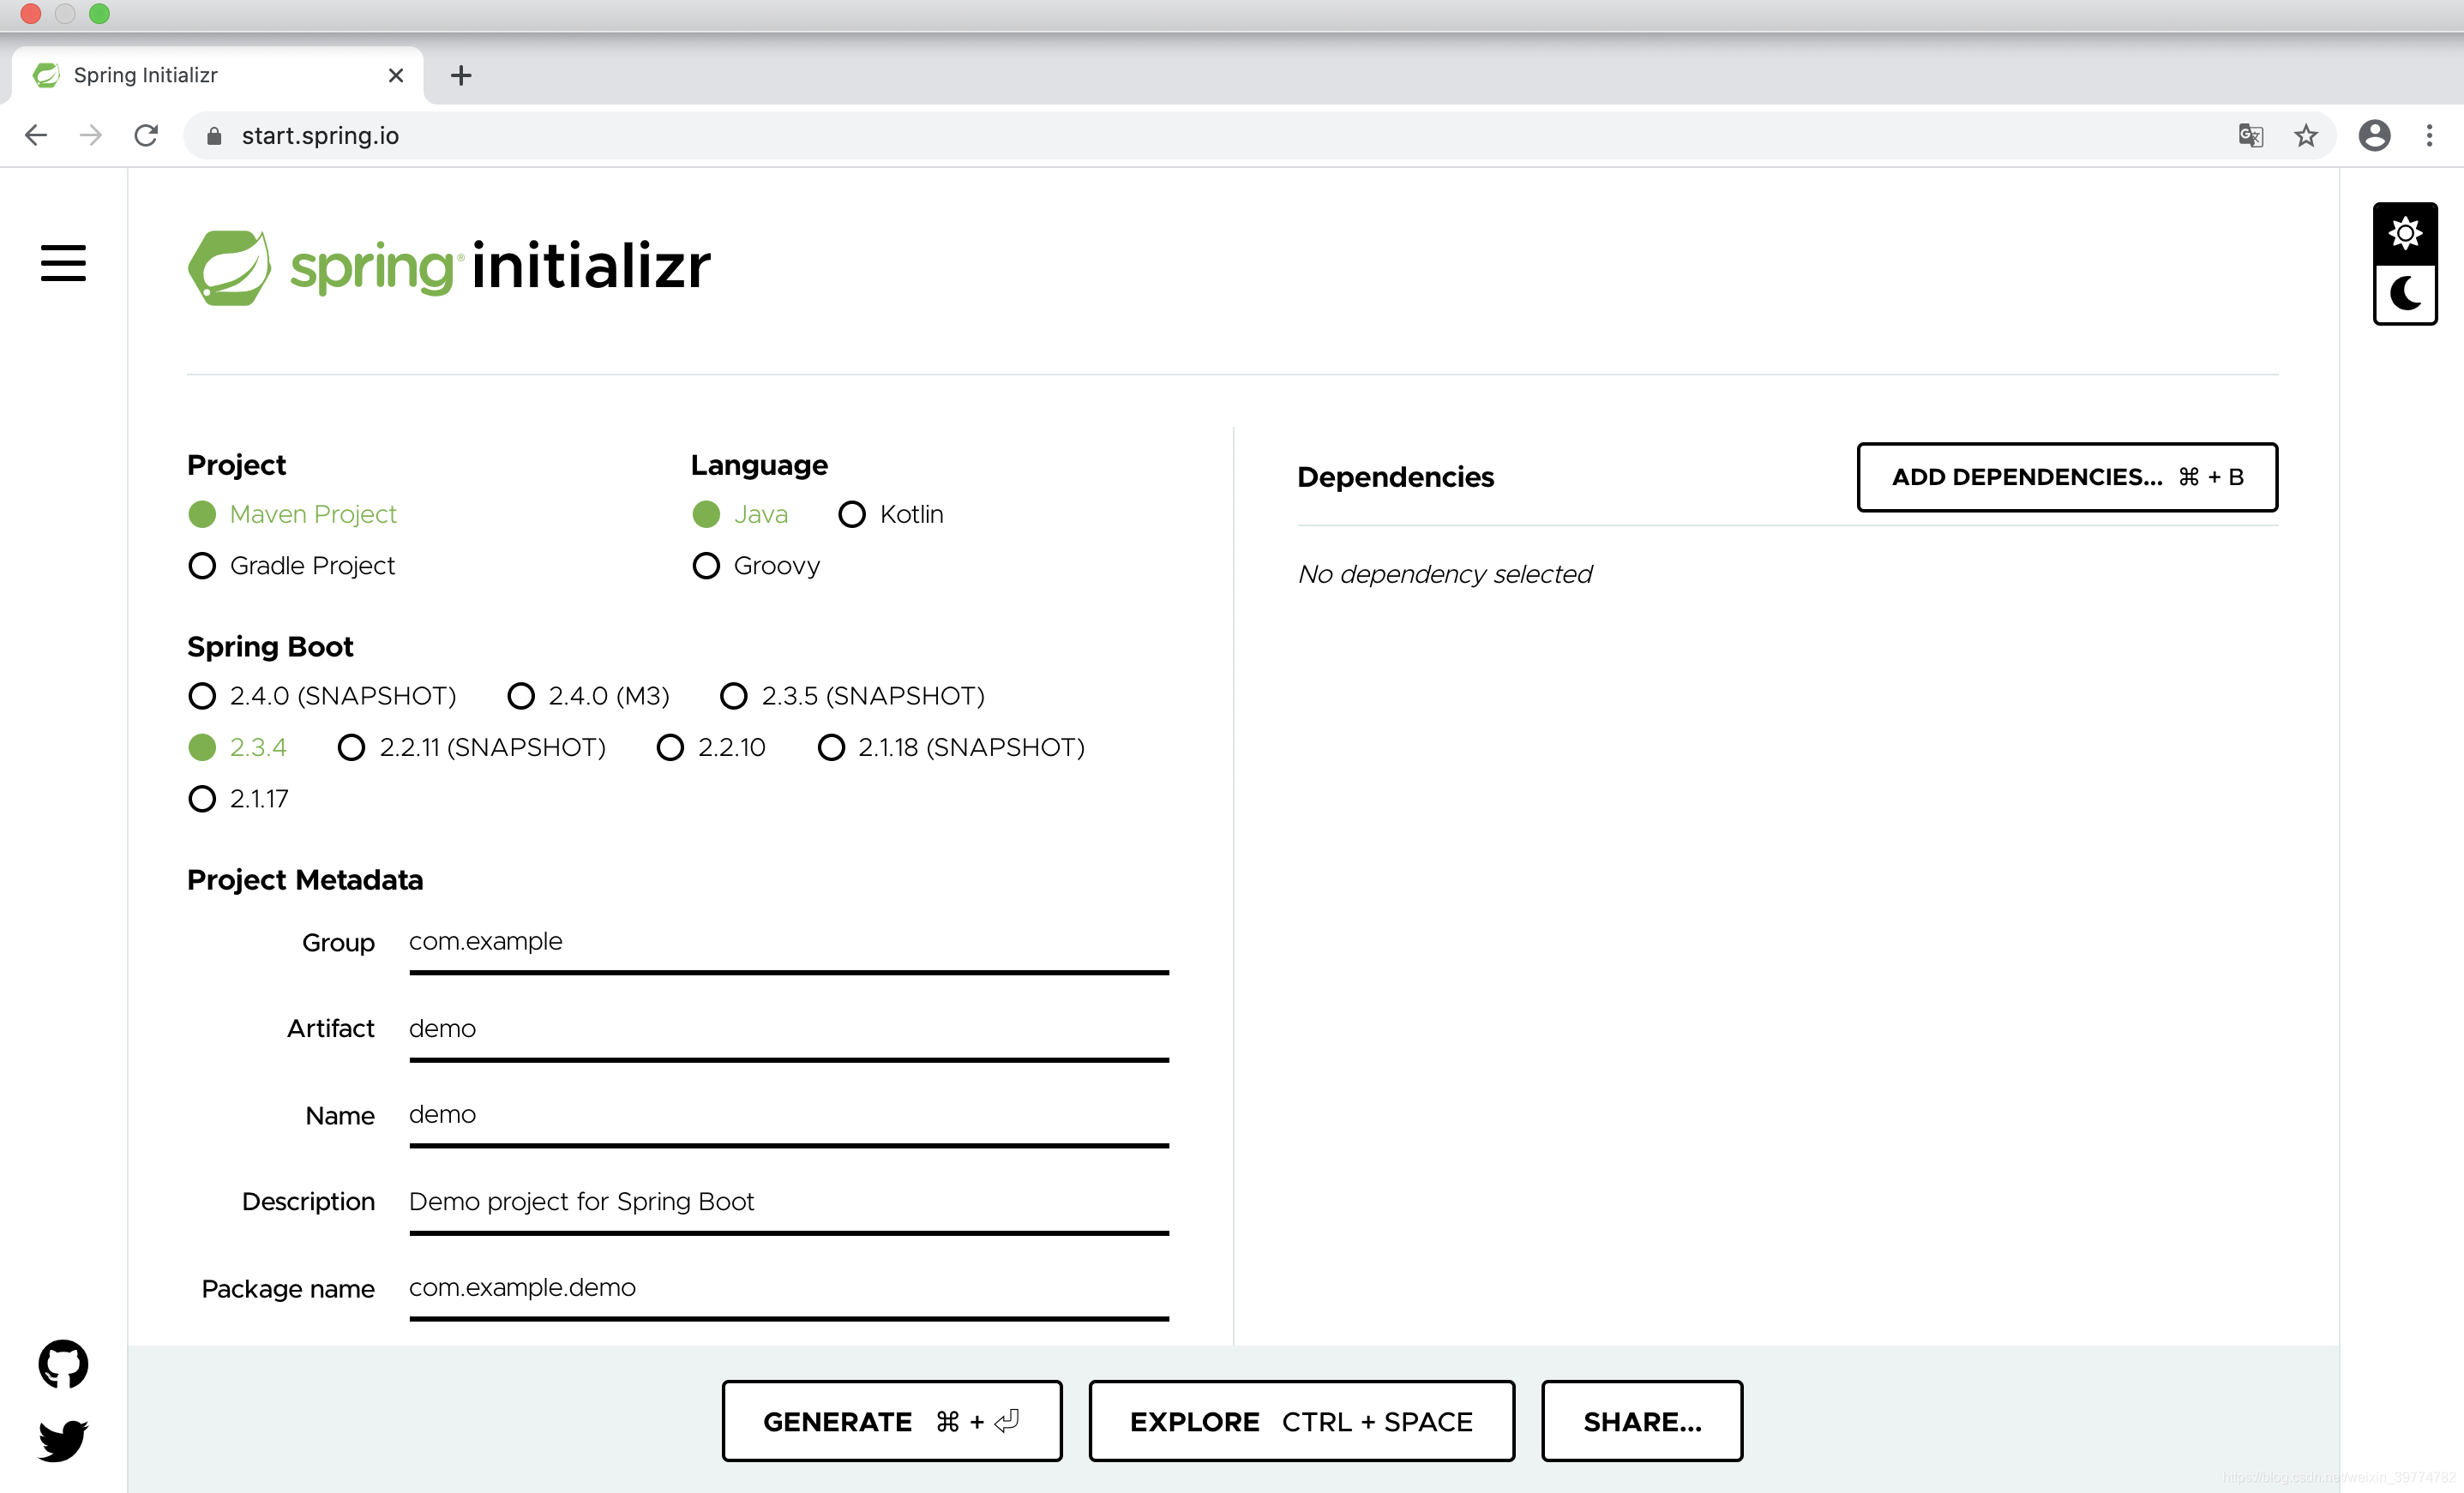
Task: Click the Share button
Action: coord(1642,1421)
